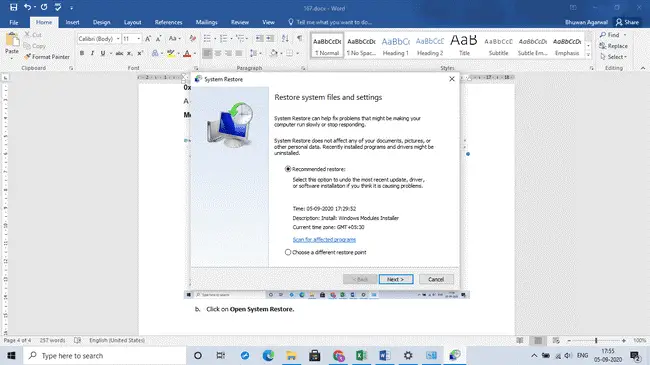Click the Save icon in title bar
The height and width of the screenshot is (365, 650).
click(x=14, y=7)
